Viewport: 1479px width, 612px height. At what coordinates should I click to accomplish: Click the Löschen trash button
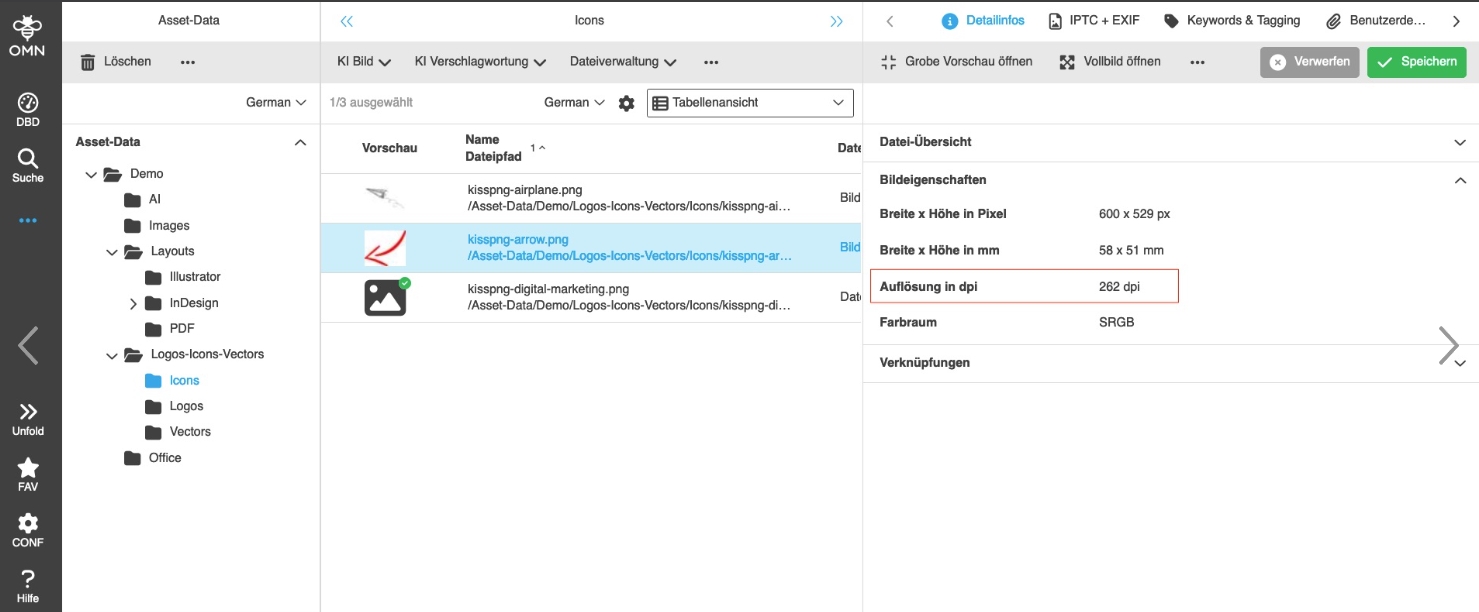point(116,62)
